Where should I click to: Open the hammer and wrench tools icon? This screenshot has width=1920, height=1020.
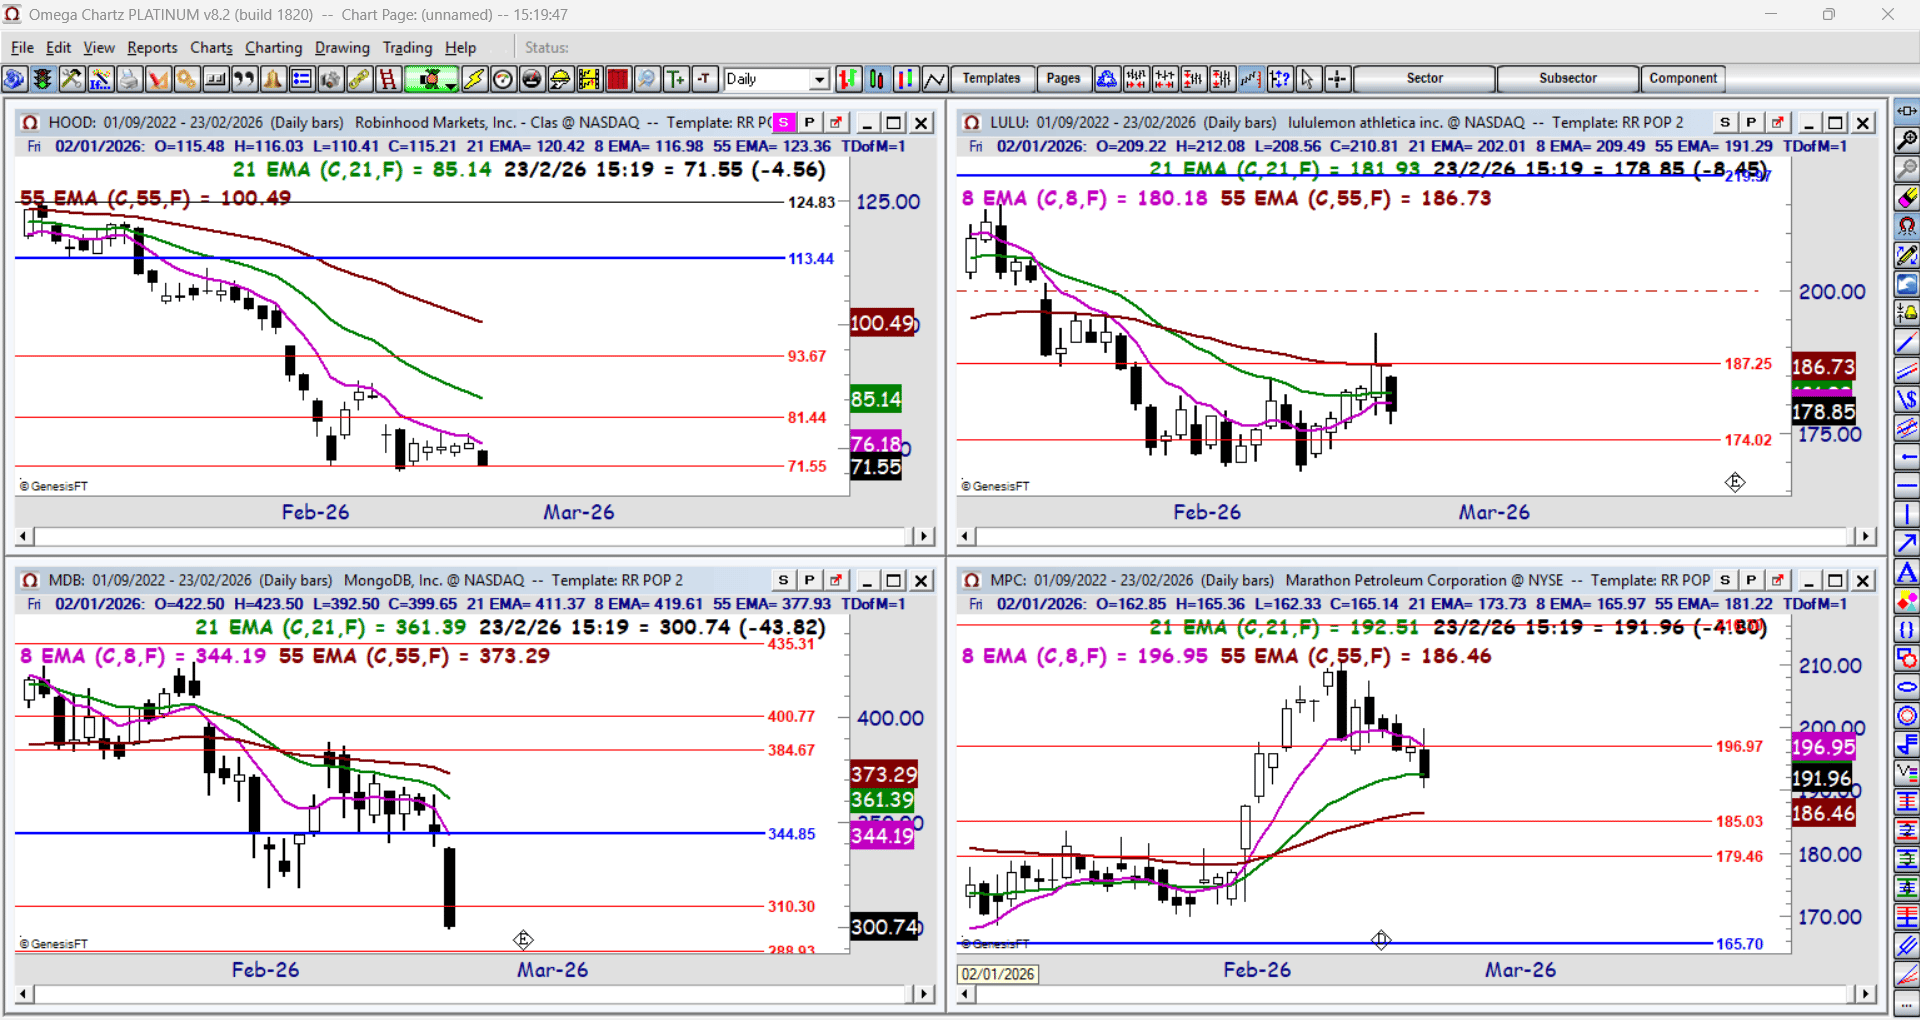coord(71,79)
